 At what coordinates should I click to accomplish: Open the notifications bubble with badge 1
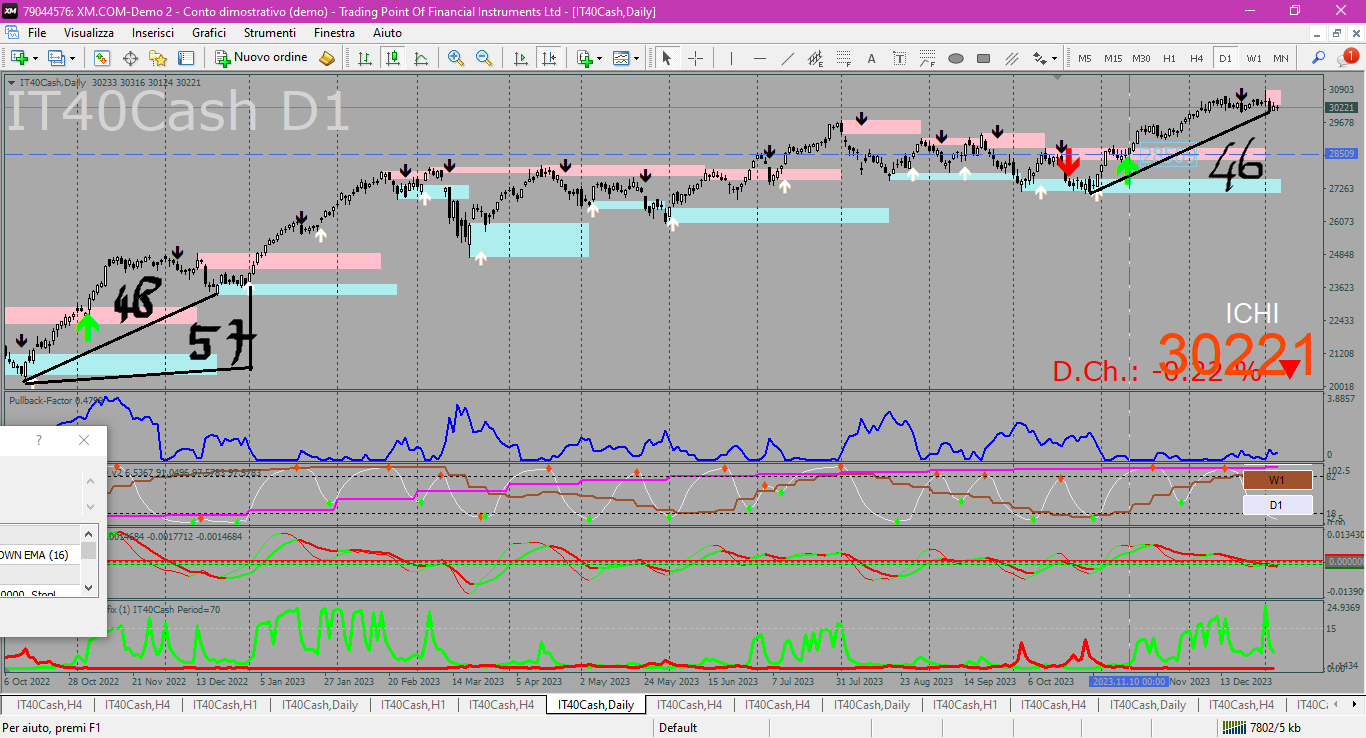coord(1349,58)
